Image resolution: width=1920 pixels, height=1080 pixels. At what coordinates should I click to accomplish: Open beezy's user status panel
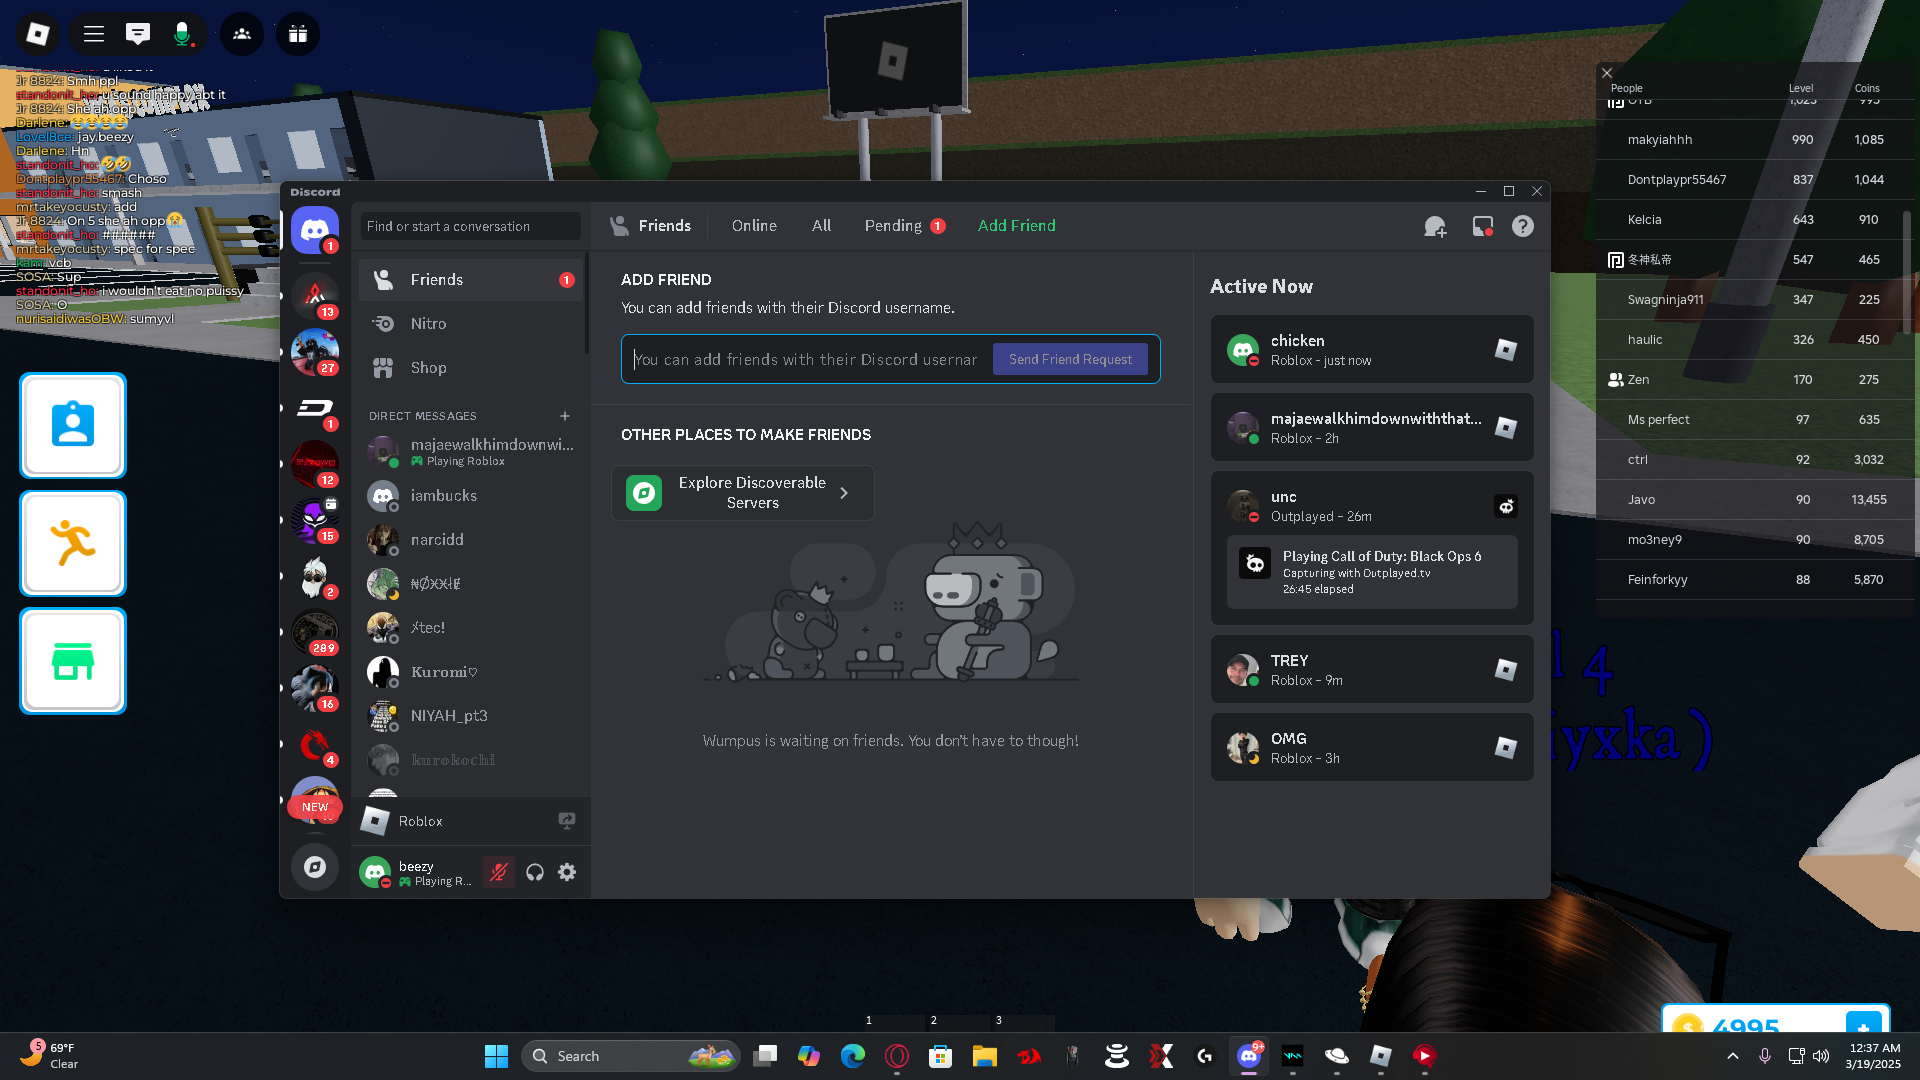pyautogui.click(x=416, y=872)
